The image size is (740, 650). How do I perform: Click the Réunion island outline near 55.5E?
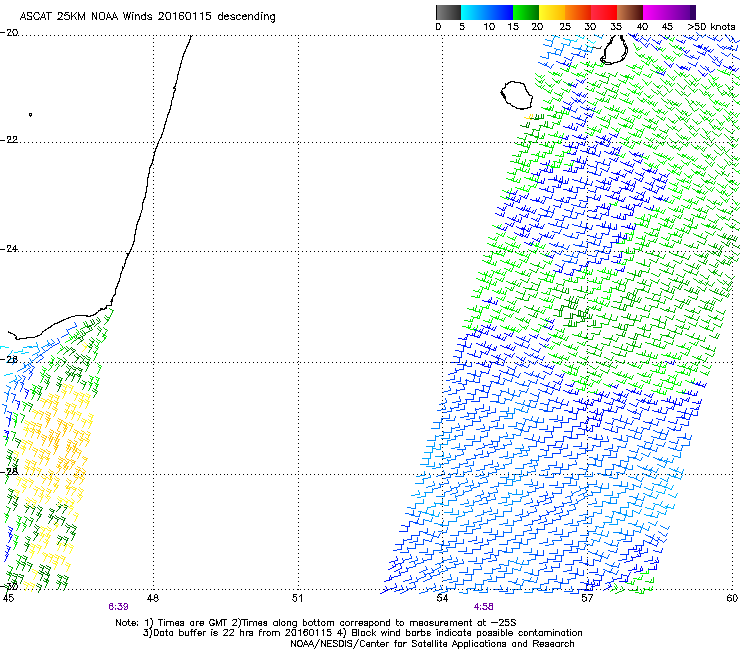tap(516, 95)
